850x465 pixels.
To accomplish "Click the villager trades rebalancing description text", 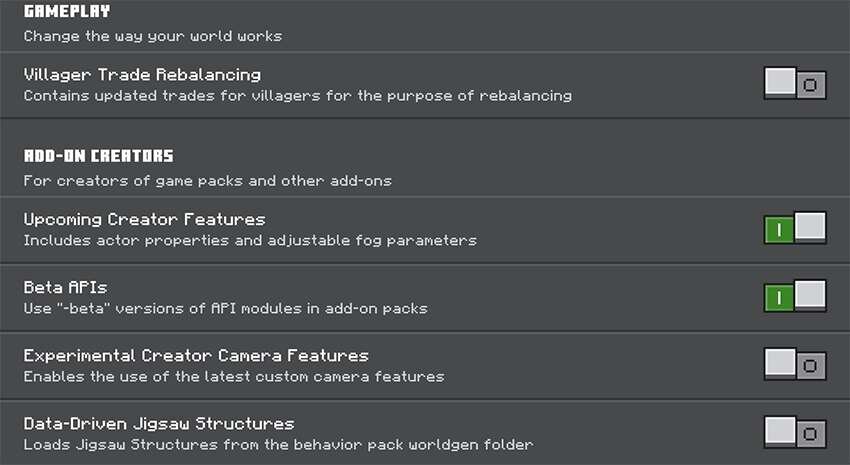I will (x=297, y=96).
